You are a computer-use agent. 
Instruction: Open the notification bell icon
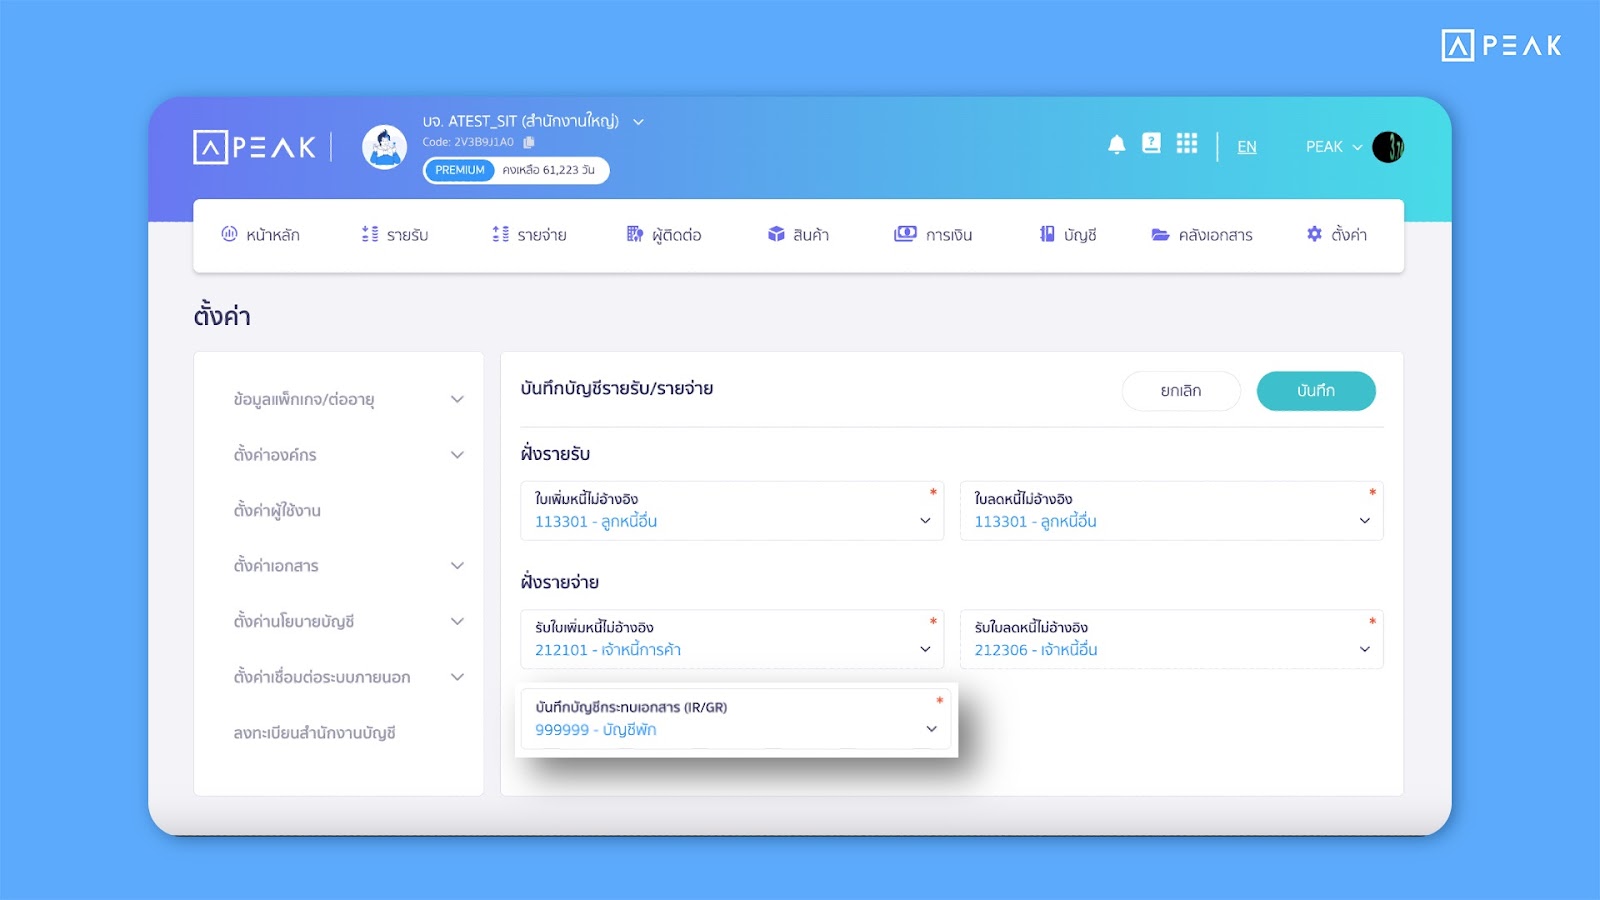click(1117, 145)
